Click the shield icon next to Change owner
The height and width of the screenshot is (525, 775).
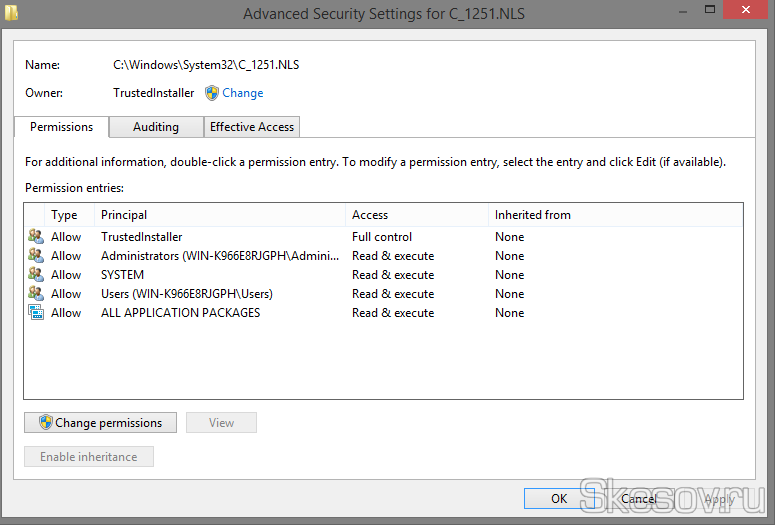tap(212, 93)
